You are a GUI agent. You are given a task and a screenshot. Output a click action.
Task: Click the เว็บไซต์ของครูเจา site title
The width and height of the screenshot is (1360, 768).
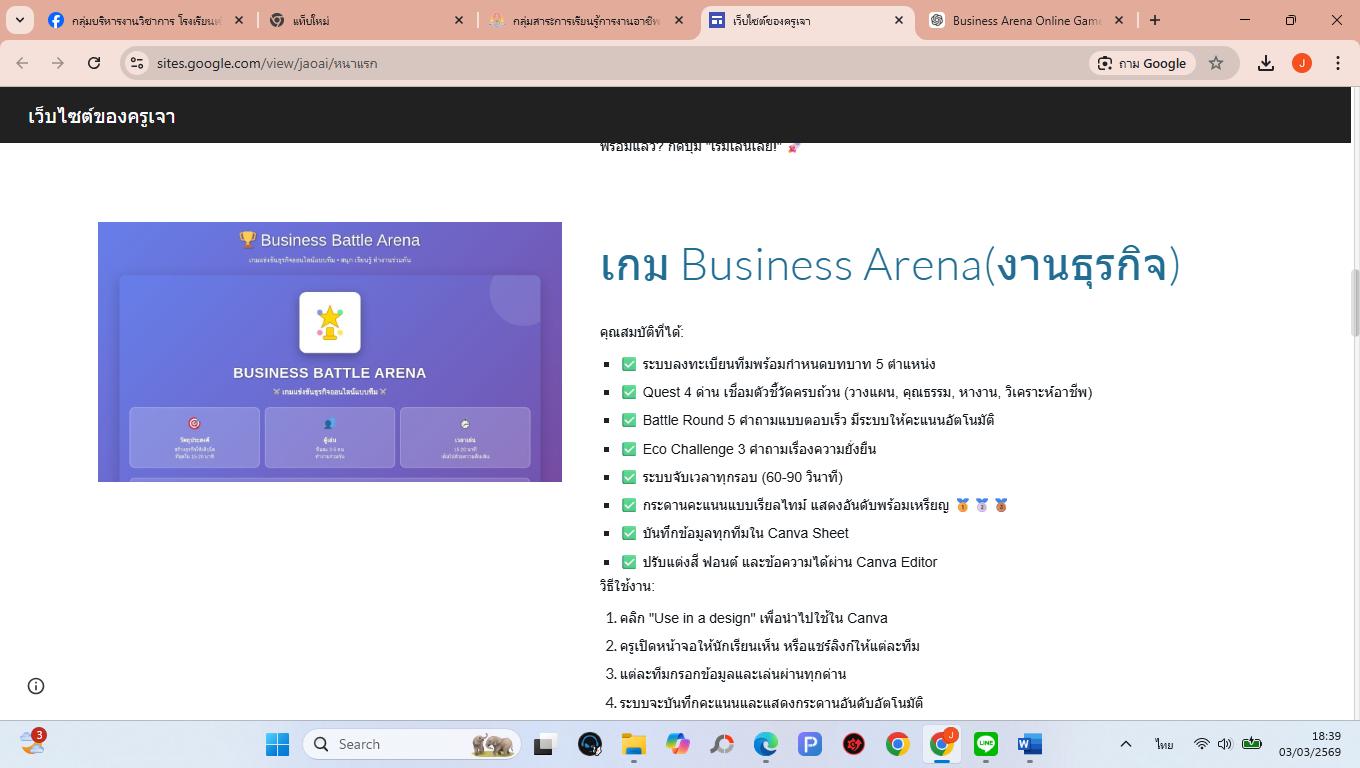click(x=102, y=116)
